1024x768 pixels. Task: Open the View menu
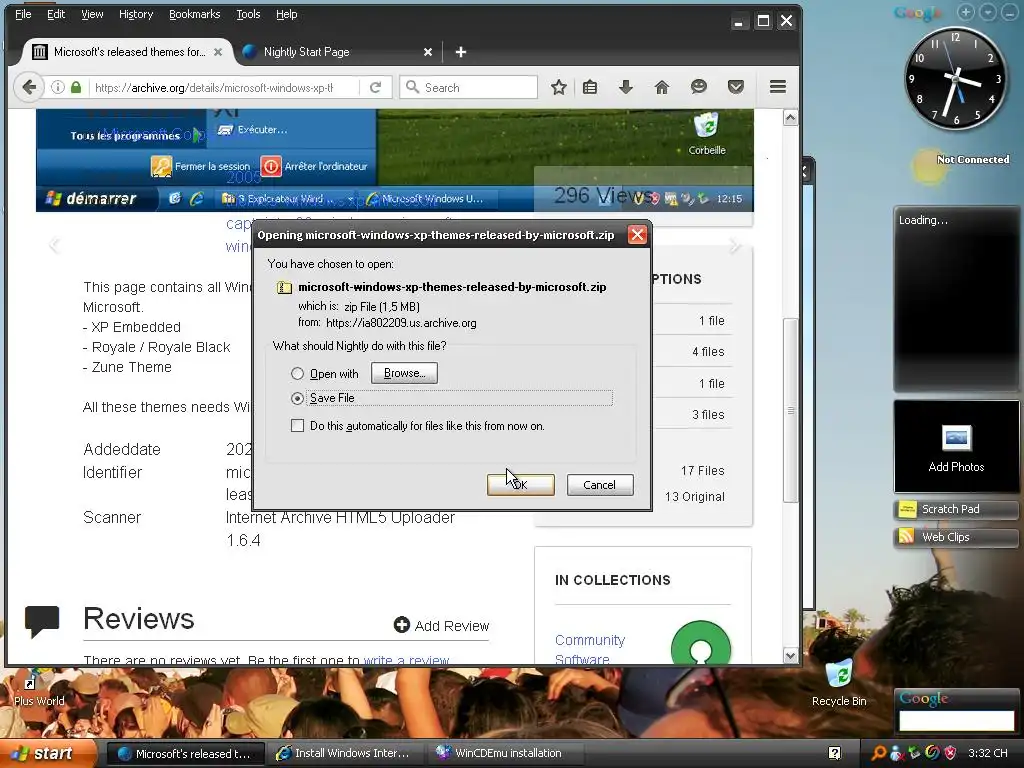coord(92,14)
